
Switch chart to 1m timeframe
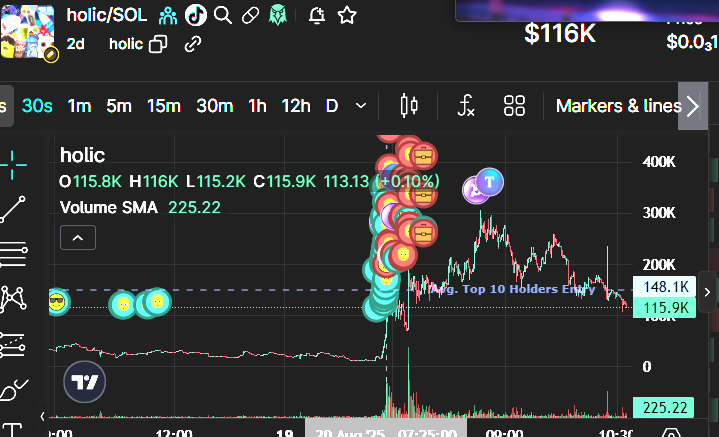(x=79, y=106)
